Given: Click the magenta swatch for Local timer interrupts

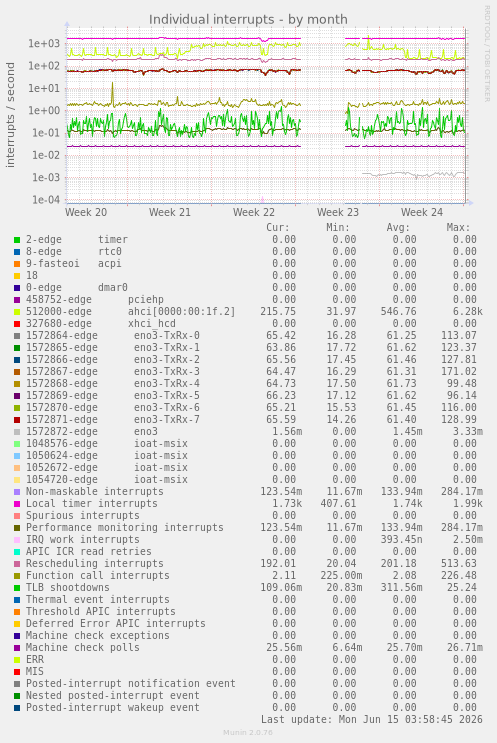Looking at the screenshot, I should (17, 504).
